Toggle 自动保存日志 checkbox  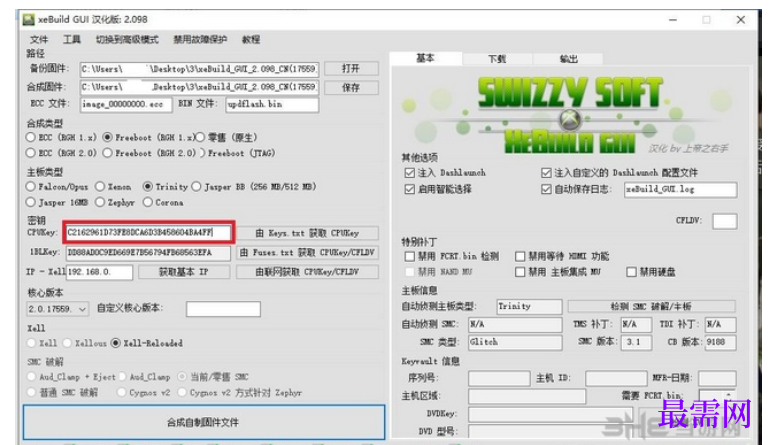click(x=546, y=189)
